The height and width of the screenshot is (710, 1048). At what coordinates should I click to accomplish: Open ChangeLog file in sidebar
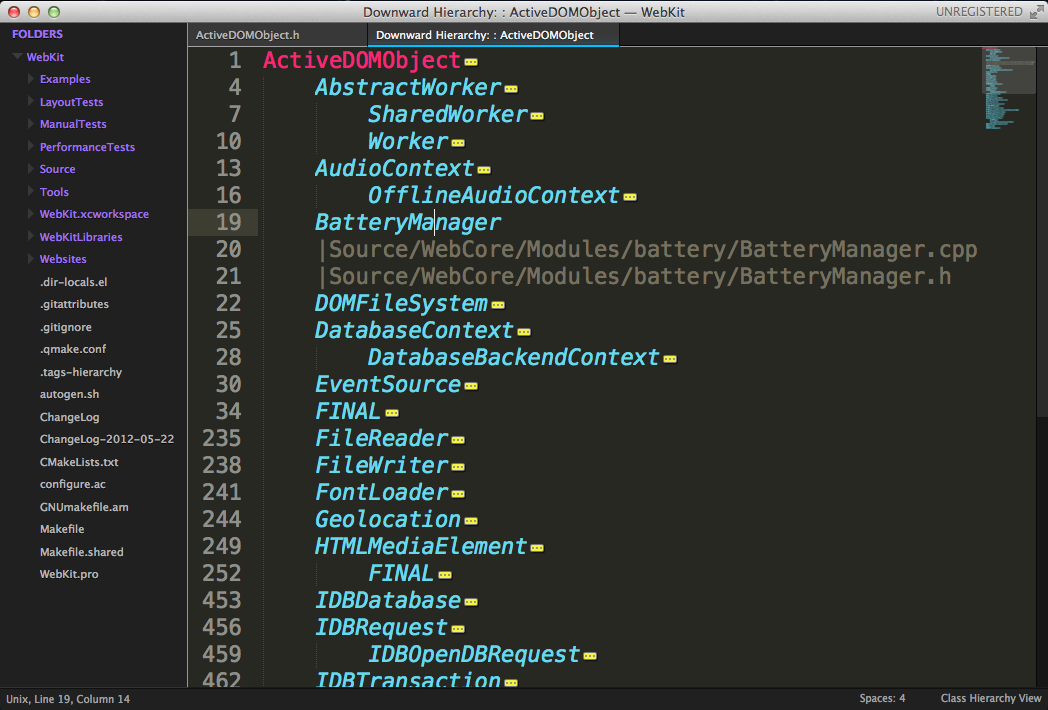point(70,417)
